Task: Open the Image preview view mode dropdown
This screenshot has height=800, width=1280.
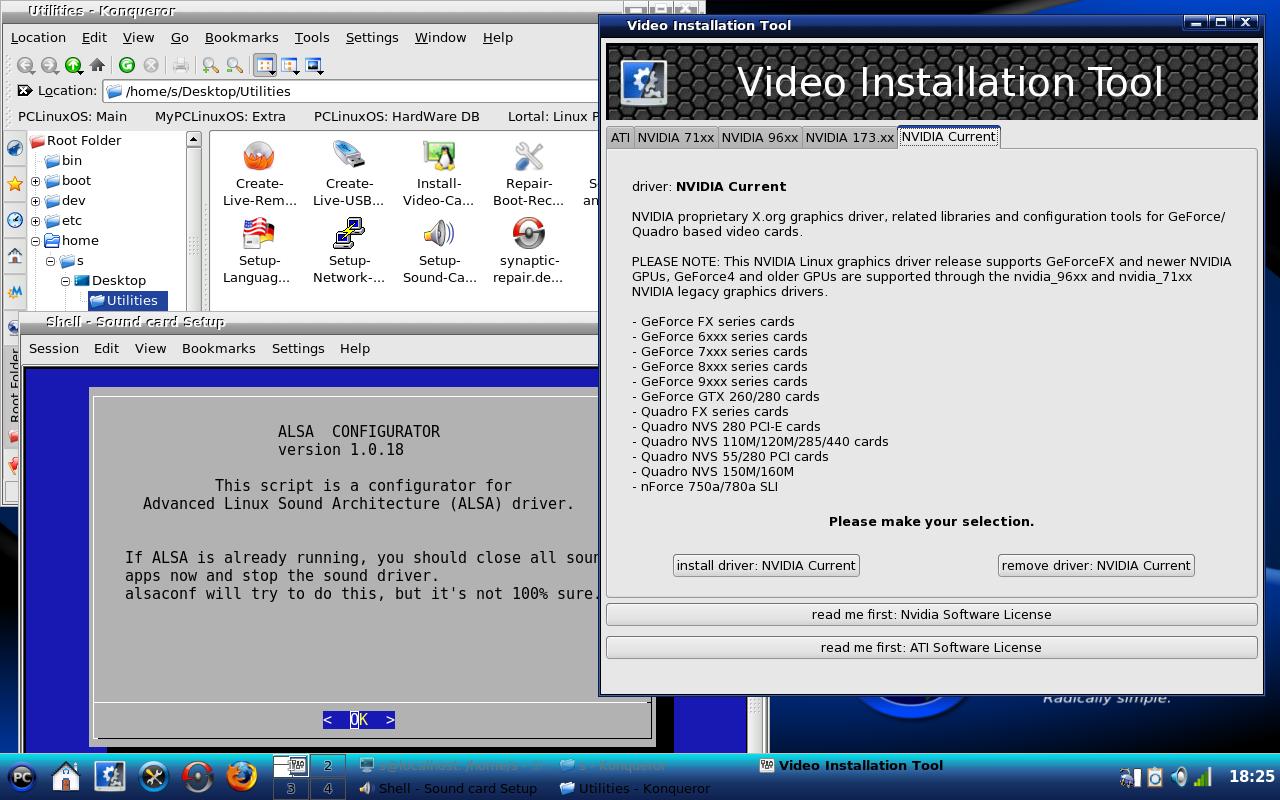Action: pos(314,65)
